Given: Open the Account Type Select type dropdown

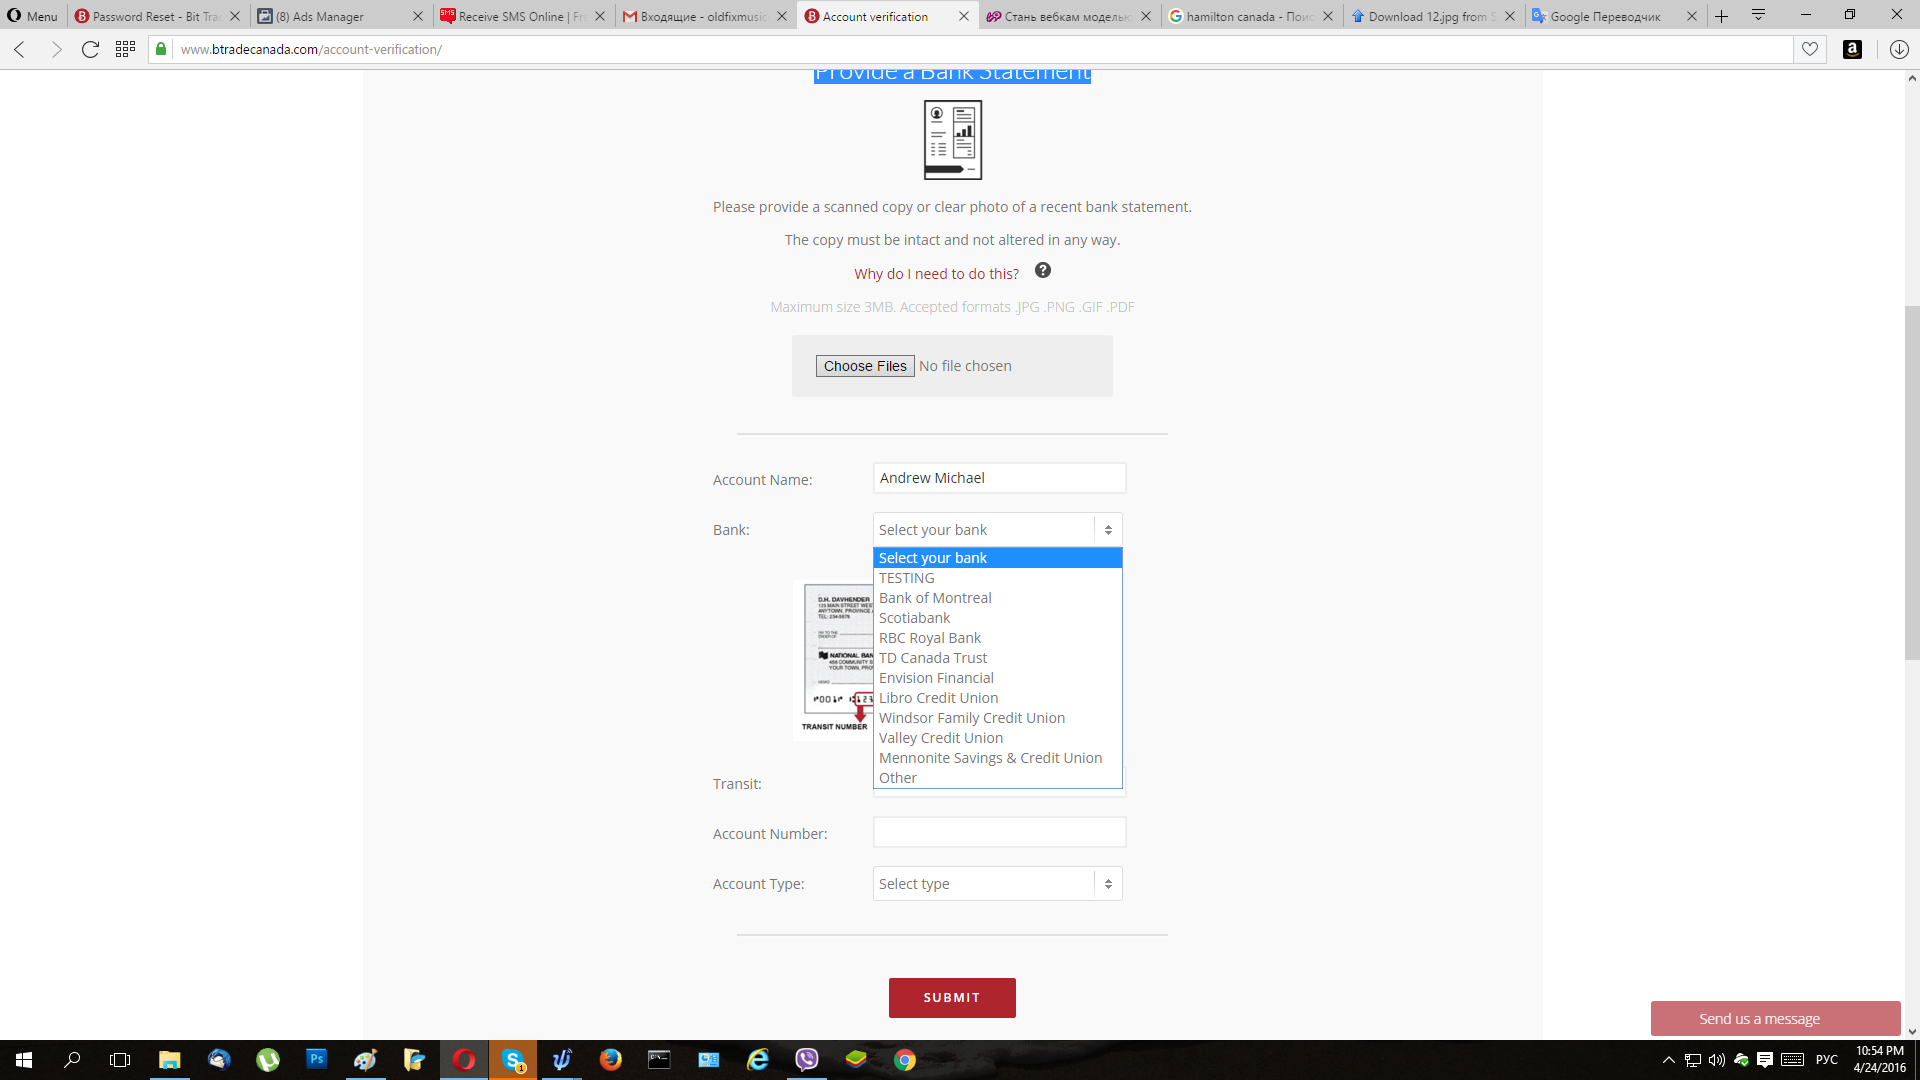Looking at the screenshot, I should [x=997, y=884].
